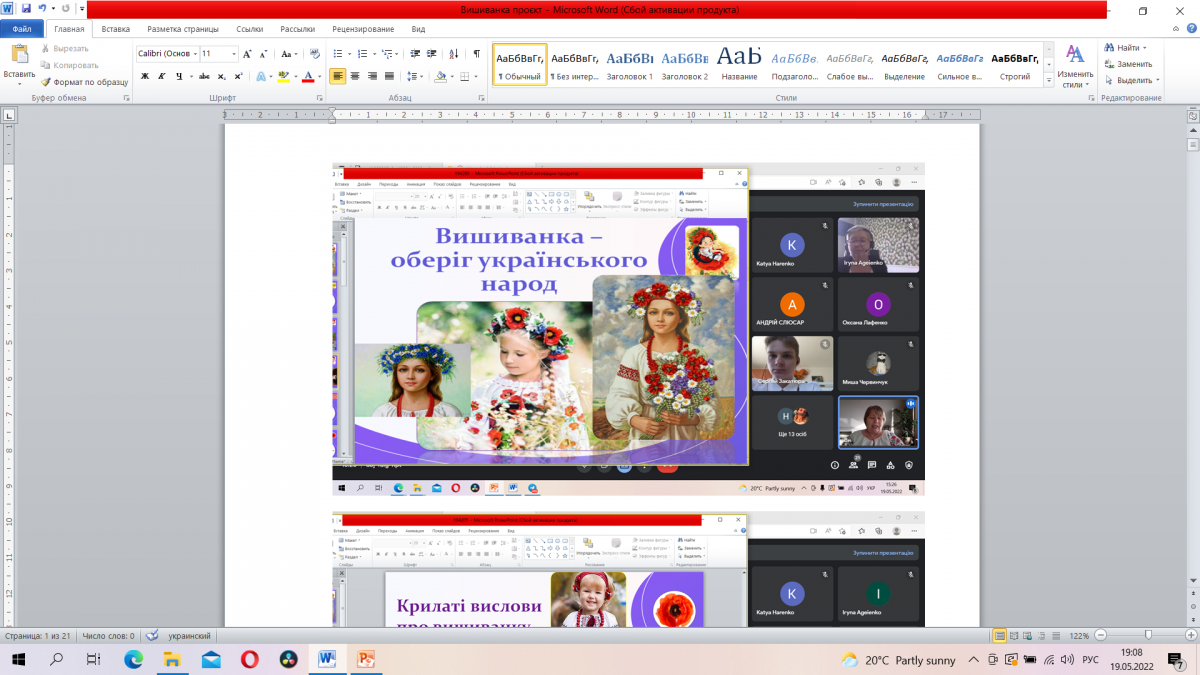Viewport: 1200px width, 675px height.
Task: Click the Format Painter brush icon
Action: 46,82
